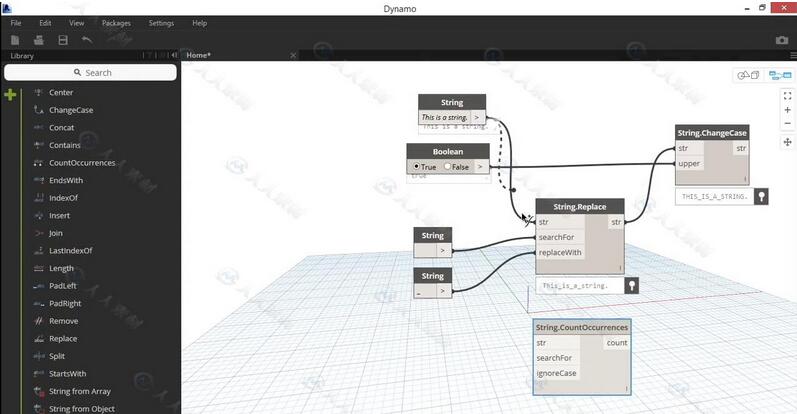797x414 pixels.
Task: Pin the String.ChangeCase output preview
Action: point(761,197)
